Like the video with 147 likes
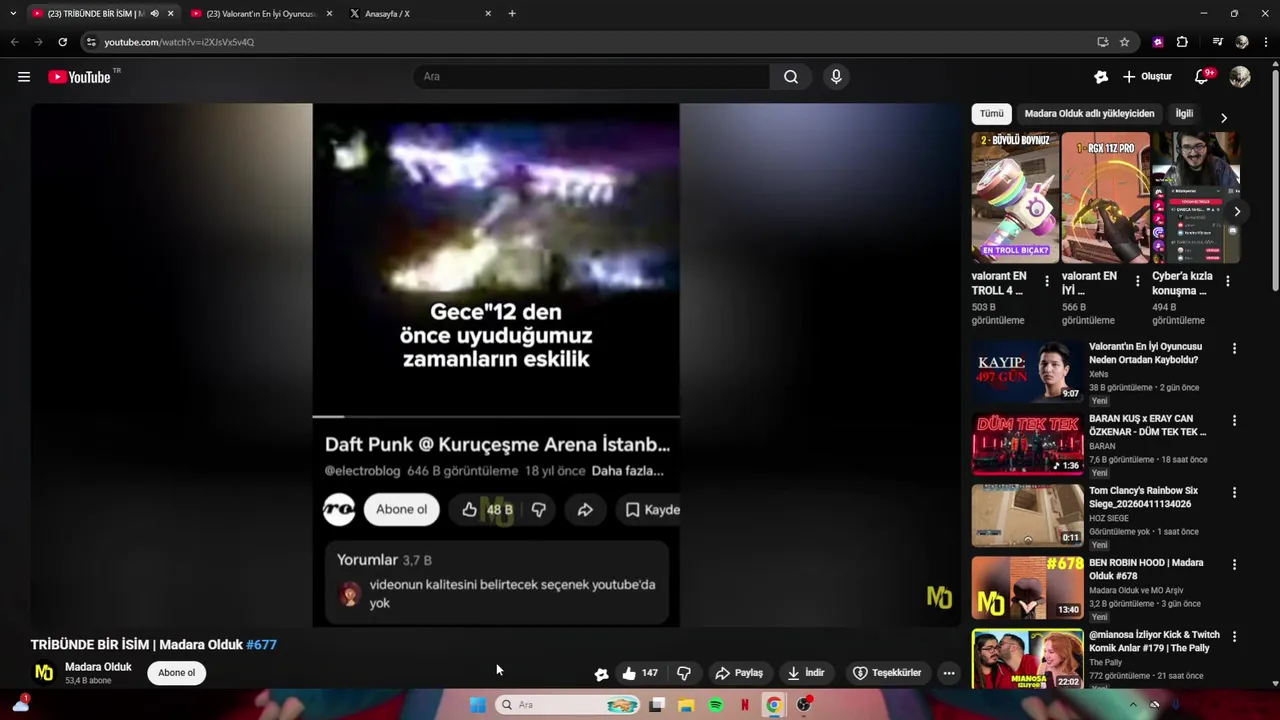1280x720 pixels. tap(640, 673)
